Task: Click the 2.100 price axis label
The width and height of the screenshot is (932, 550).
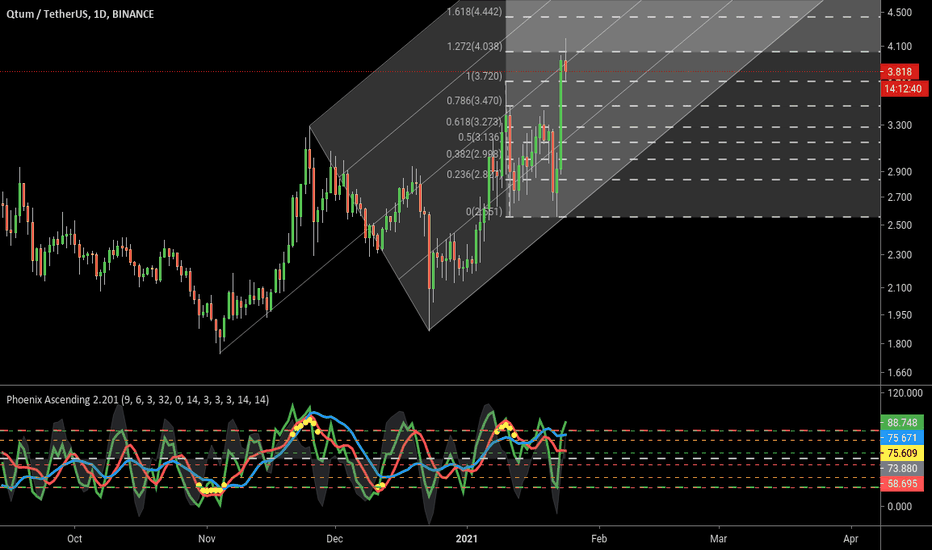Action: (899, 288)
